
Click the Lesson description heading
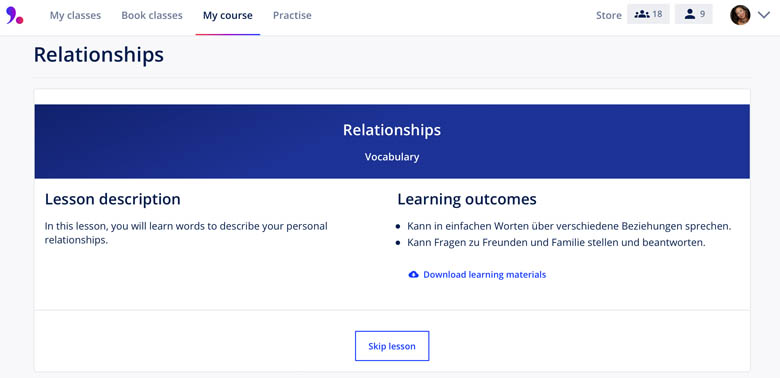[112, 199]
